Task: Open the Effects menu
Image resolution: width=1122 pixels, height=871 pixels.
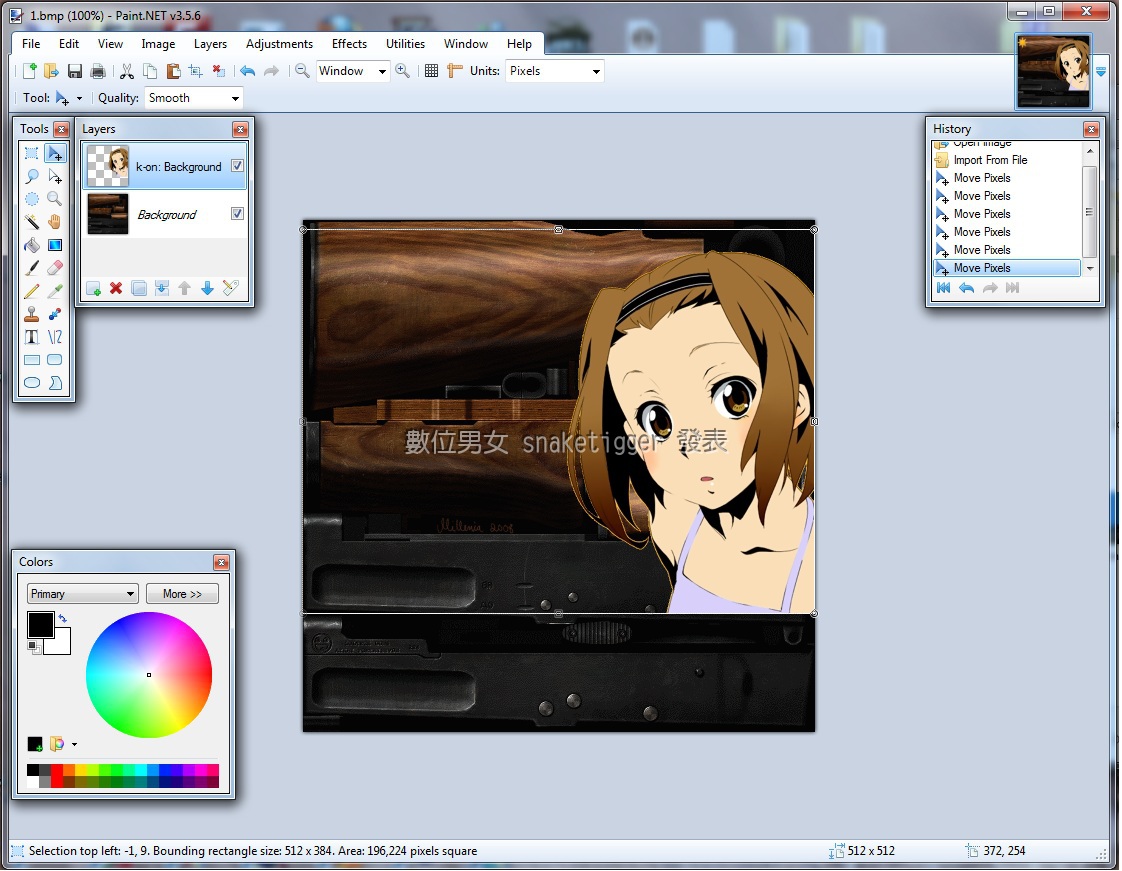Action: pos(349,44)
